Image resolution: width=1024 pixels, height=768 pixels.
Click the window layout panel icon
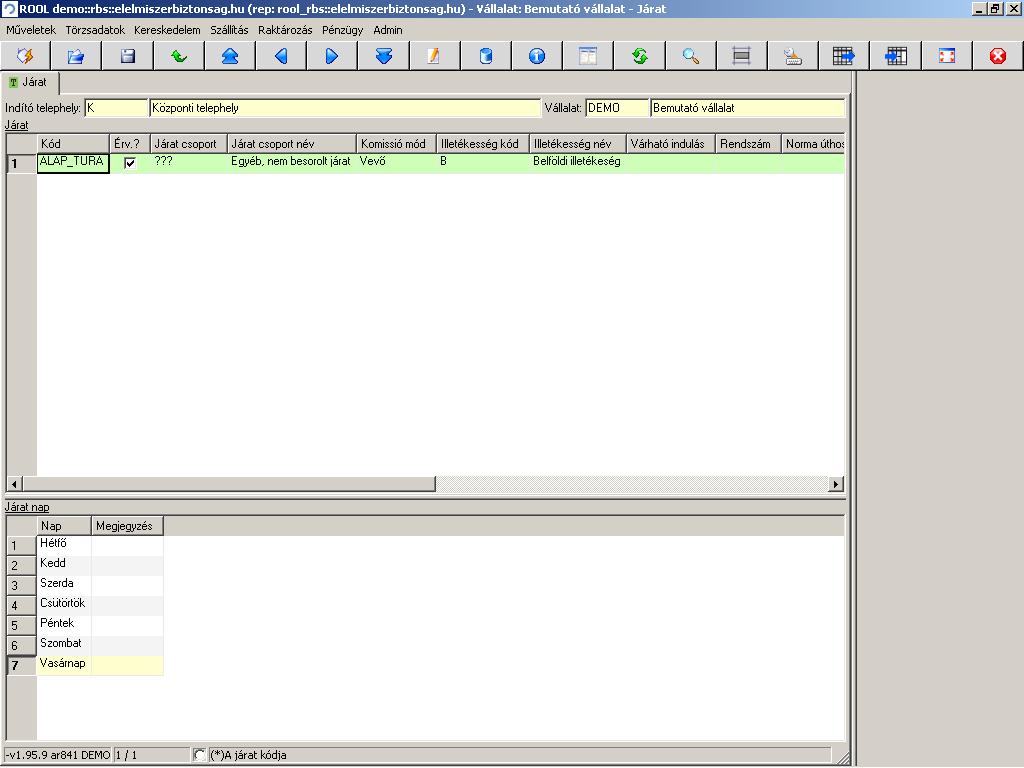[x=588, y=56]
